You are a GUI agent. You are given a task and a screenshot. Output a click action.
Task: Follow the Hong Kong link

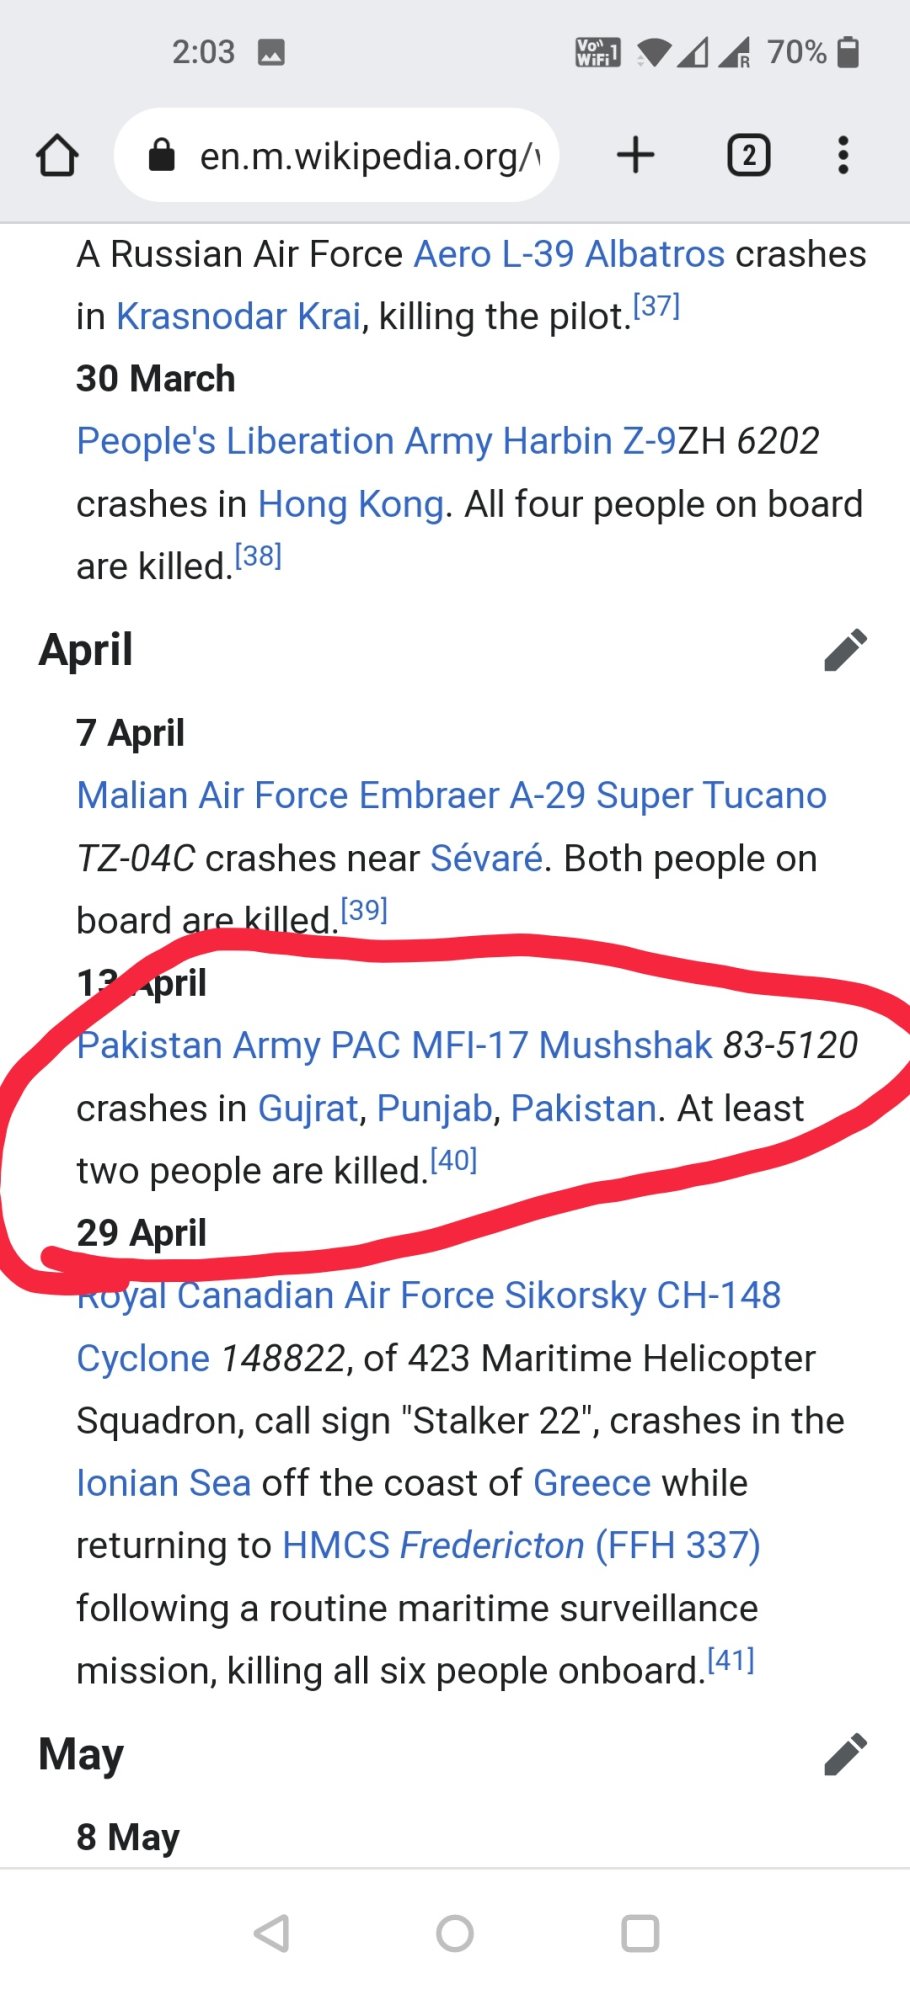pos(351,504)
